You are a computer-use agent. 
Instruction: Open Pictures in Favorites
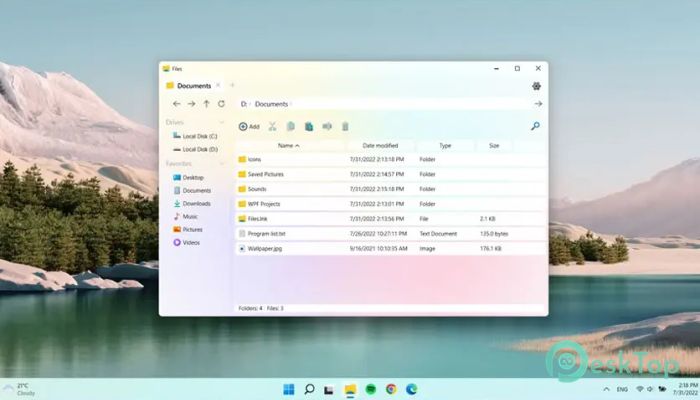(x=188, y=229)
